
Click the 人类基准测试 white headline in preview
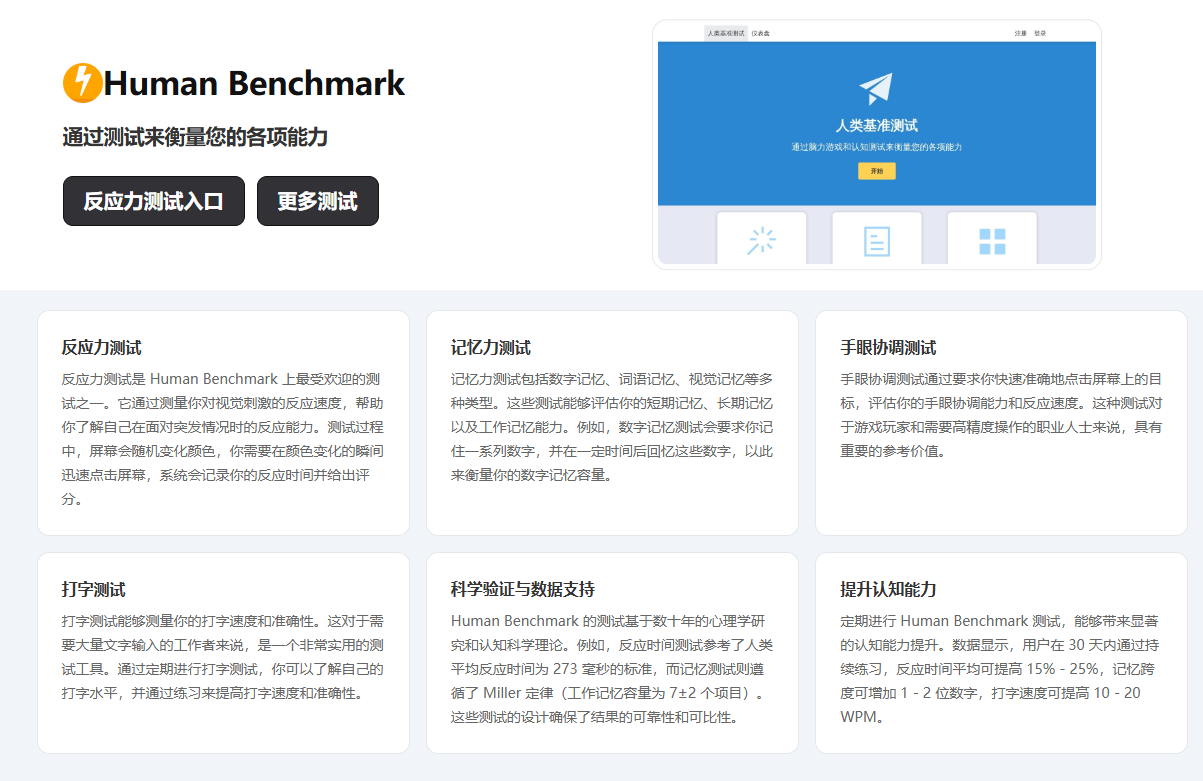[x=877, y=126]
